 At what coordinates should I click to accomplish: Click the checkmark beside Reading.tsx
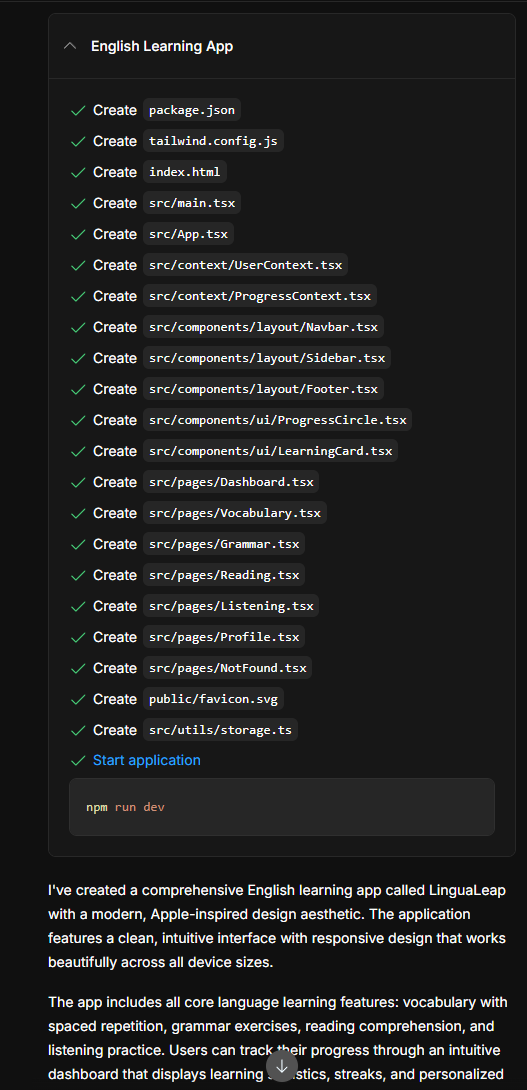click(78, 575)
